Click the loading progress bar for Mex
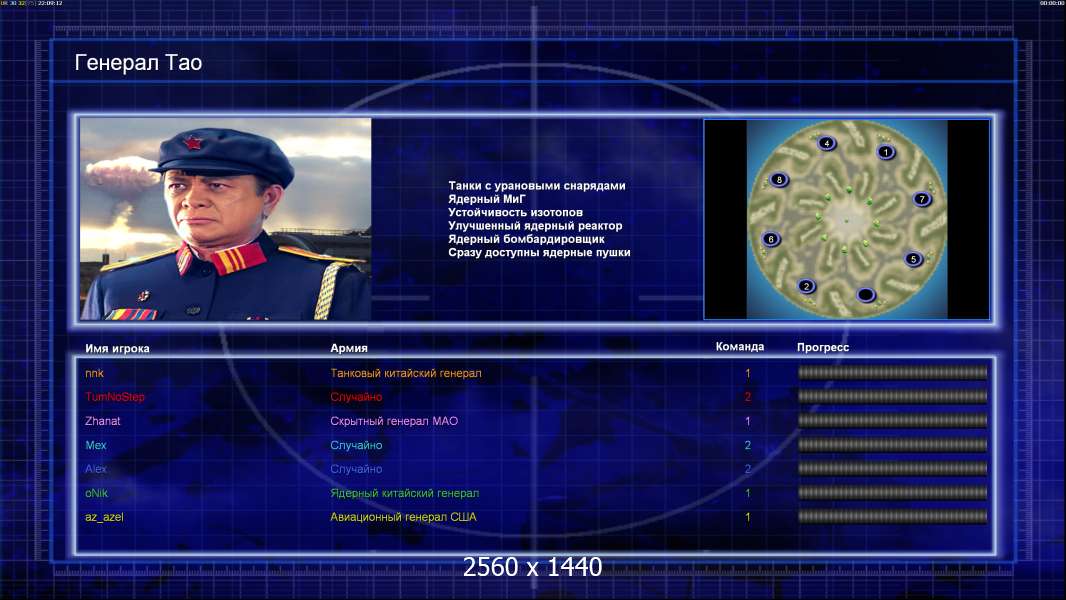 893,445
